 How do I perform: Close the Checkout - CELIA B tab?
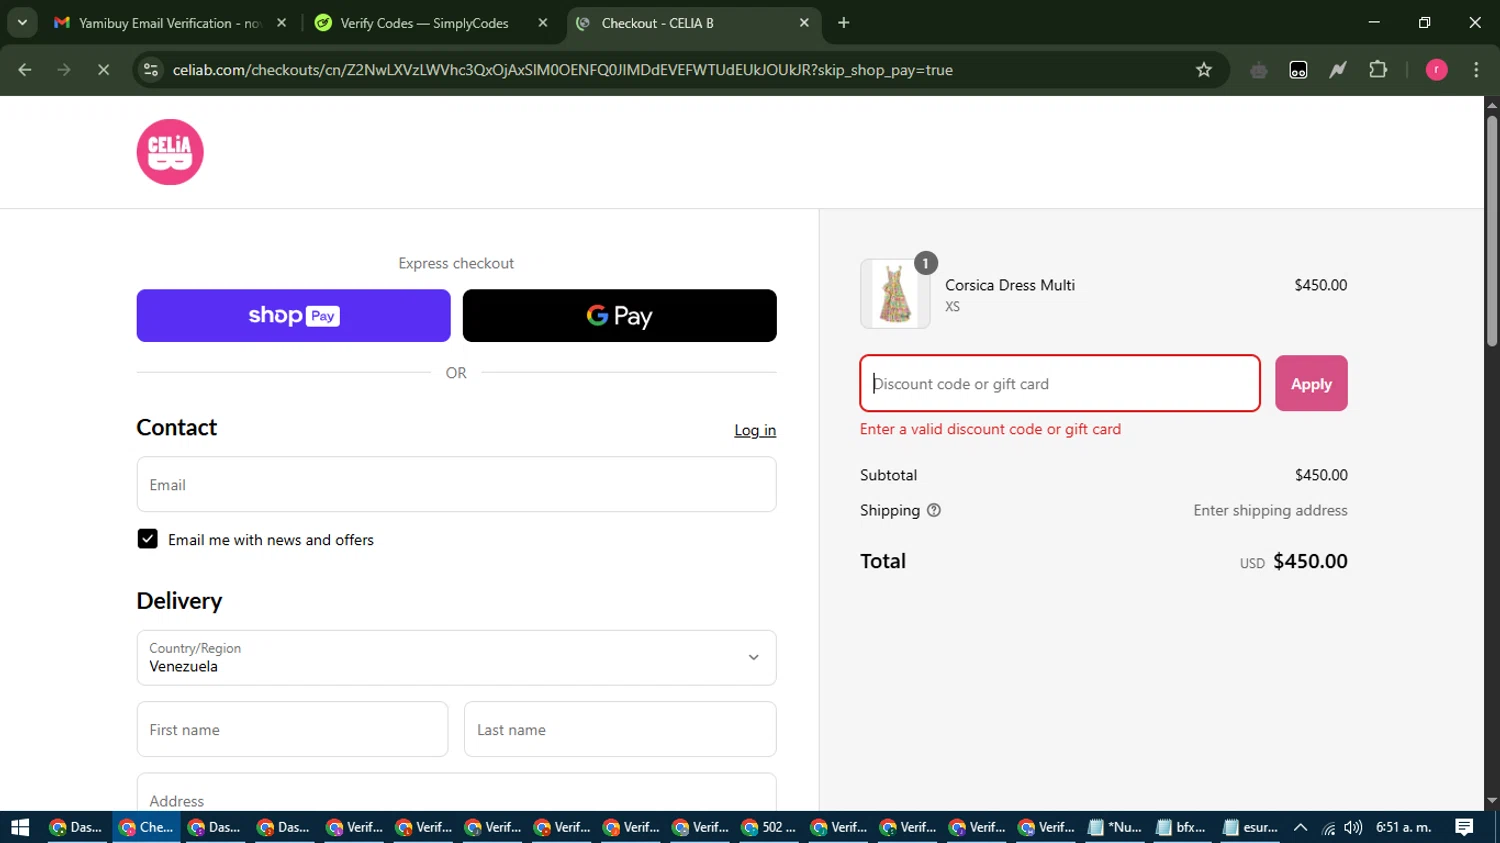(x=804, y=23)
